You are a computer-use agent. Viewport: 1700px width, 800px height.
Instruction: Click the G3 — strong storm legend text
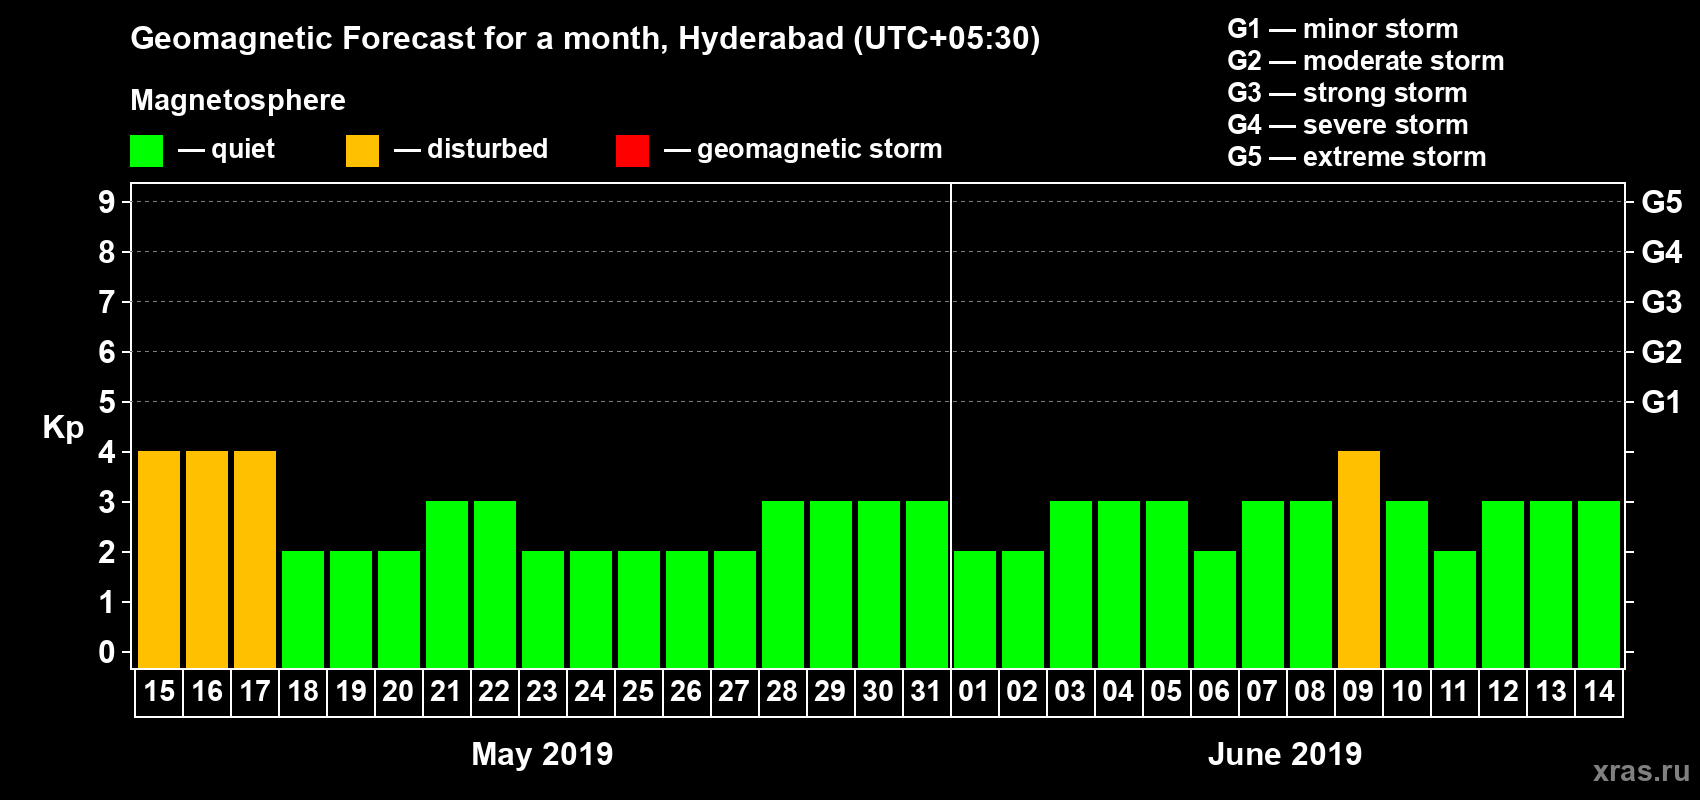point(1348,93)
